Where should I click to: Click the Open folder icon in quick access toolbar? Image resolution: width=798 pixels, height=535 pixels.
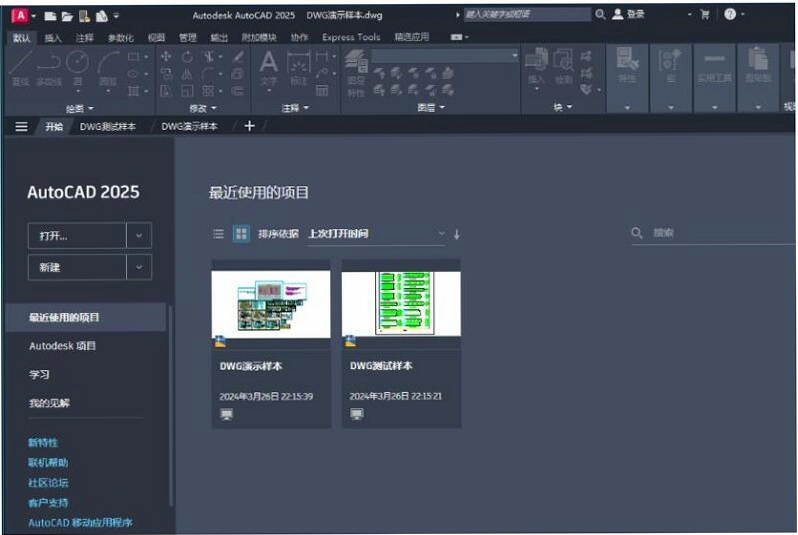tap(67, 16)
